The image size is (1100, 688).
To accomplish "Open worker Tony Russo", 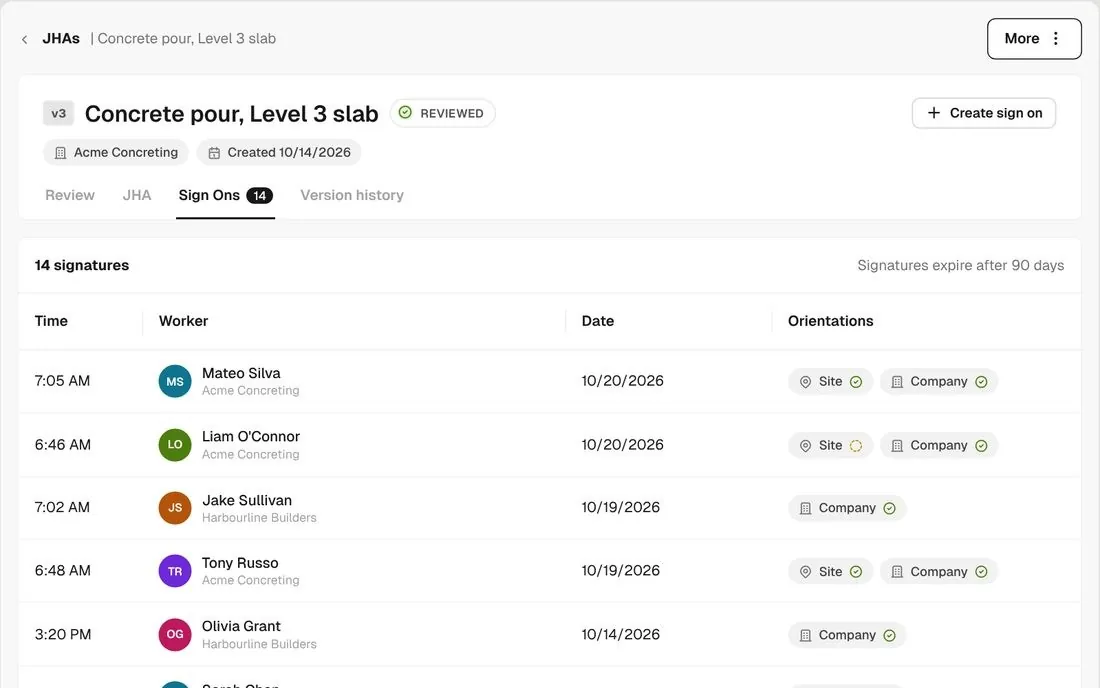I will pos(240,562).
